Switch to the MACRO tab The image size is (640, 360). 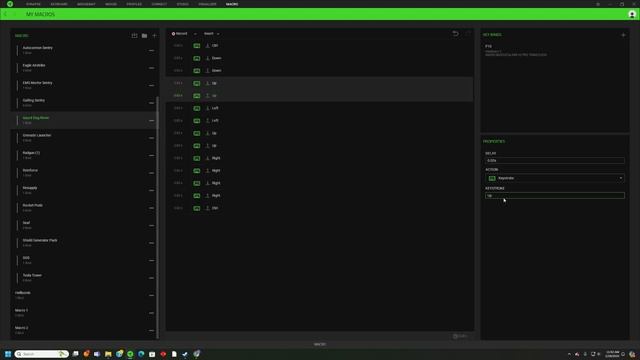(232, 4)
